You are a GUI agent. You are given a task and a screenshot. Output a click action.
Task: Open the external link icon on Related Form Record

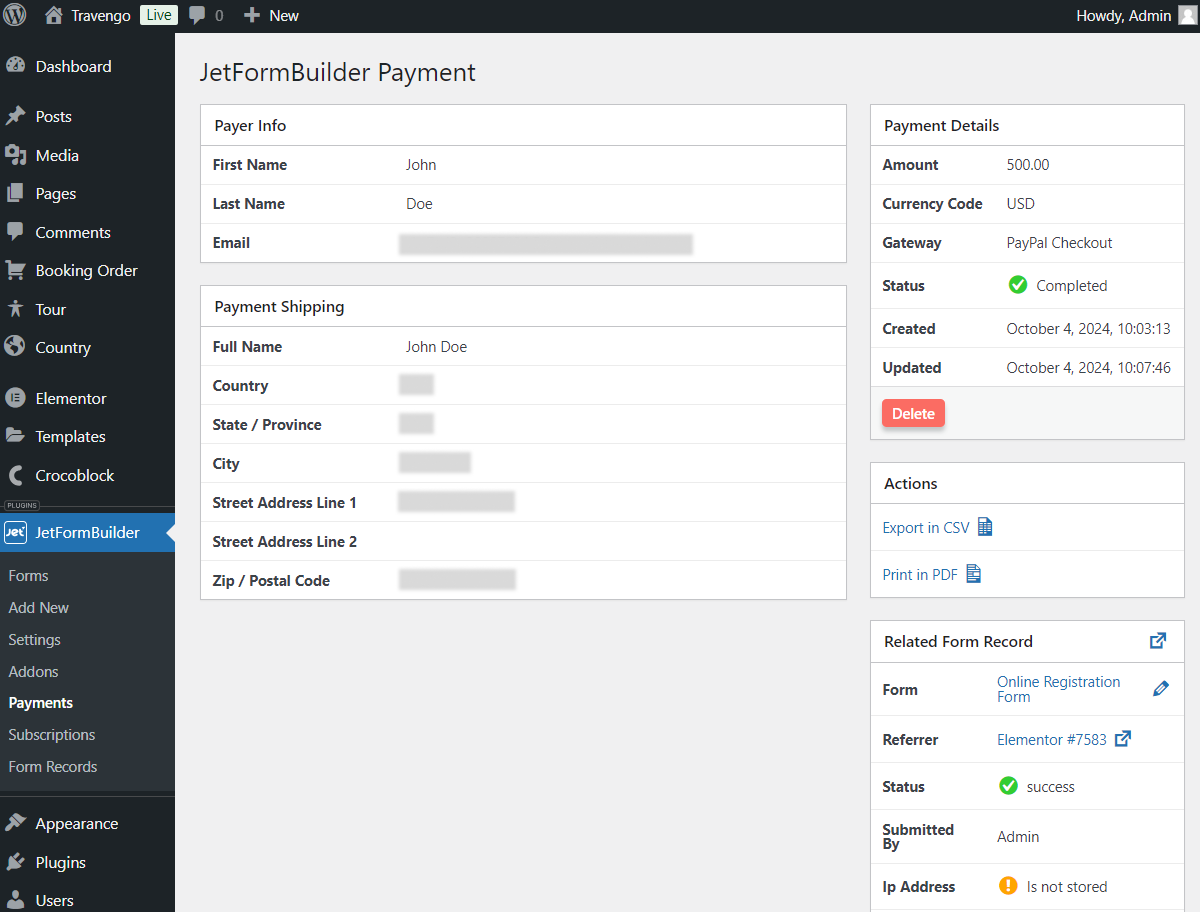[1157, 640]
